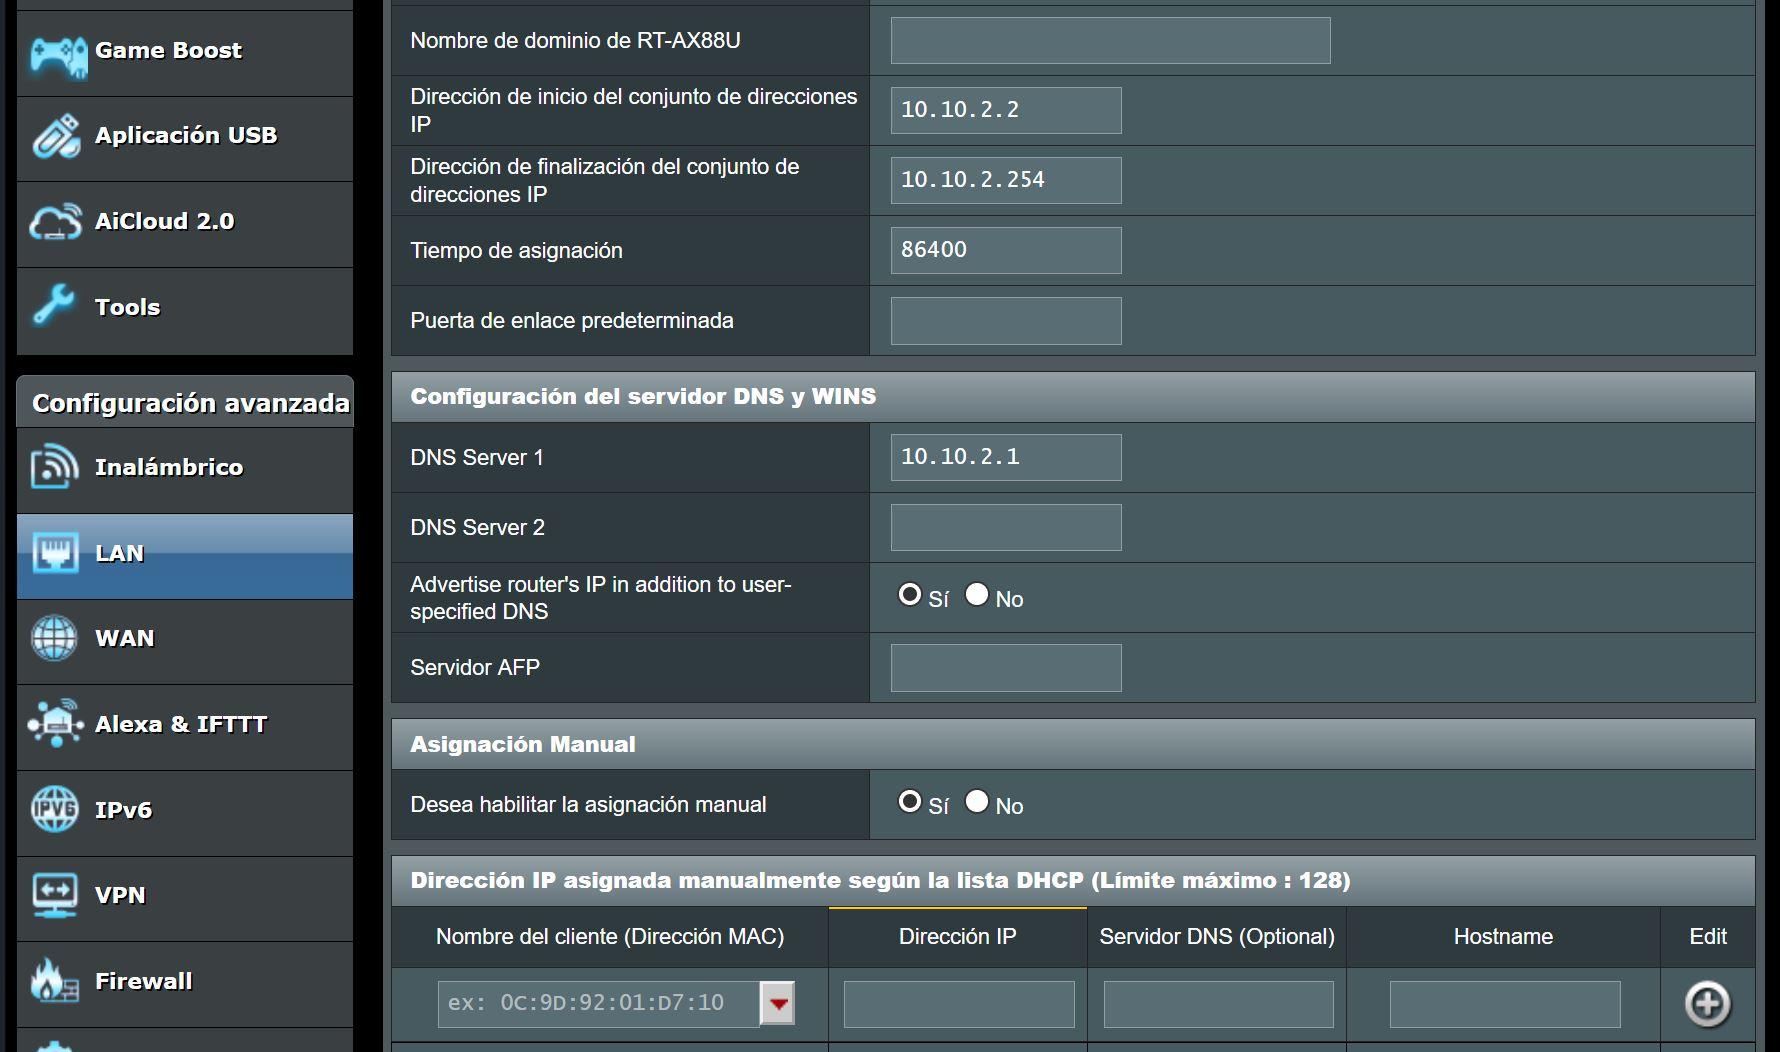The height and width of the screenshot is (1052, 1780).
Task: Open Inalámbrico settings
Action: (185, 471)
